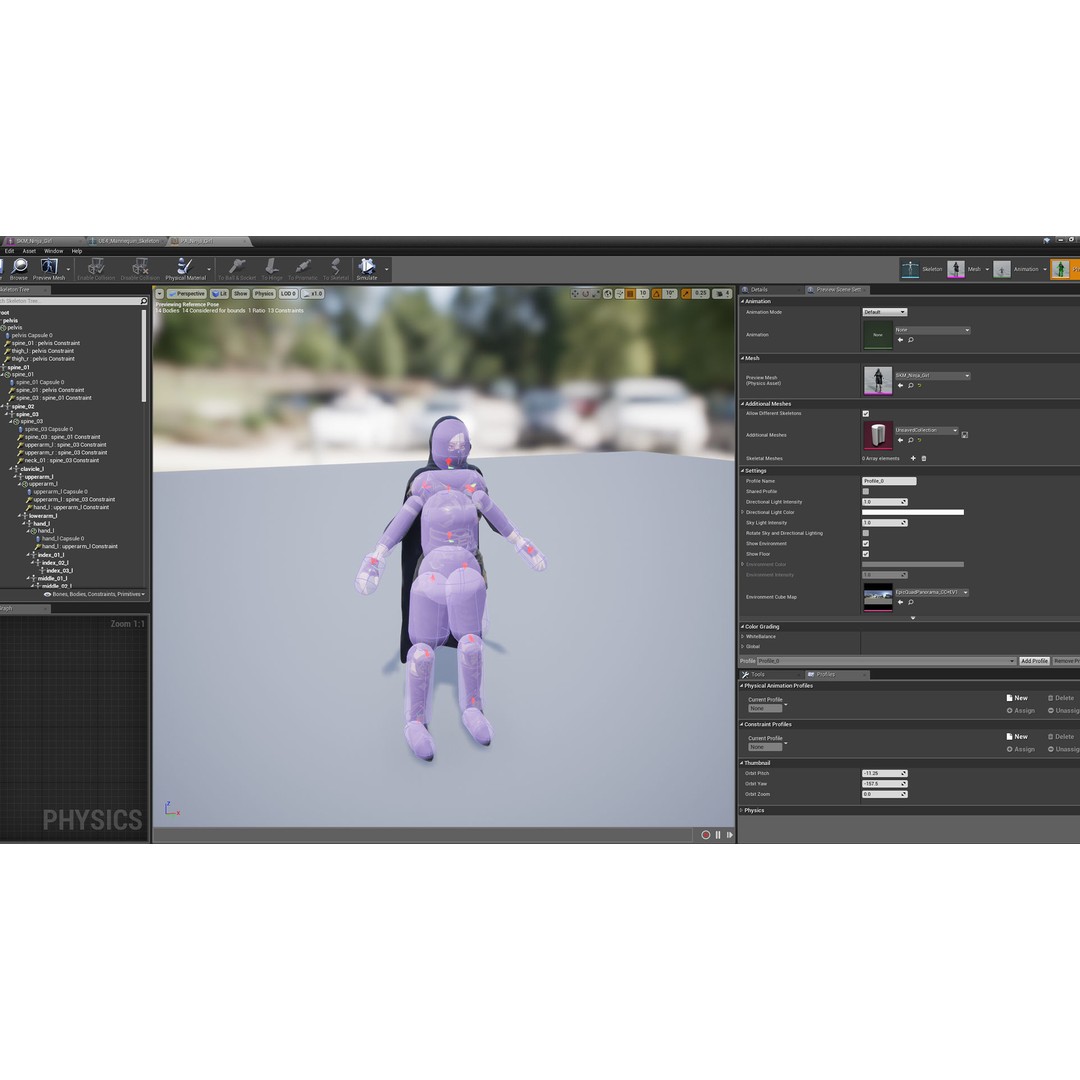1080x1080 pixels.
Task: Switch to the Mesh editor mode
Action: point(964,269)
